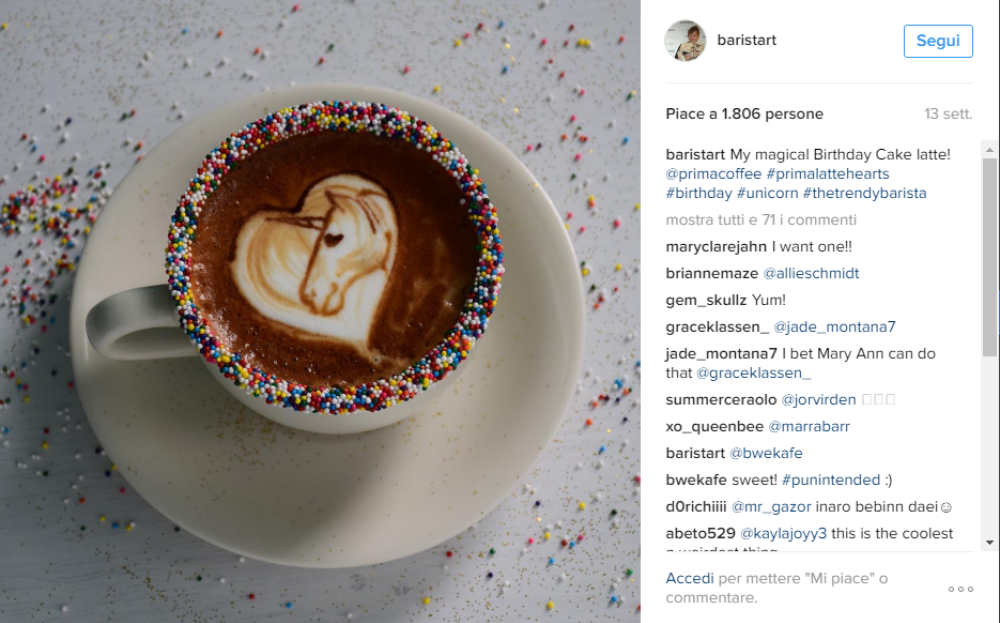Expand all comments via 'mostra tutti' link
Screen dimensions: 1000x623
click(761, 220)
